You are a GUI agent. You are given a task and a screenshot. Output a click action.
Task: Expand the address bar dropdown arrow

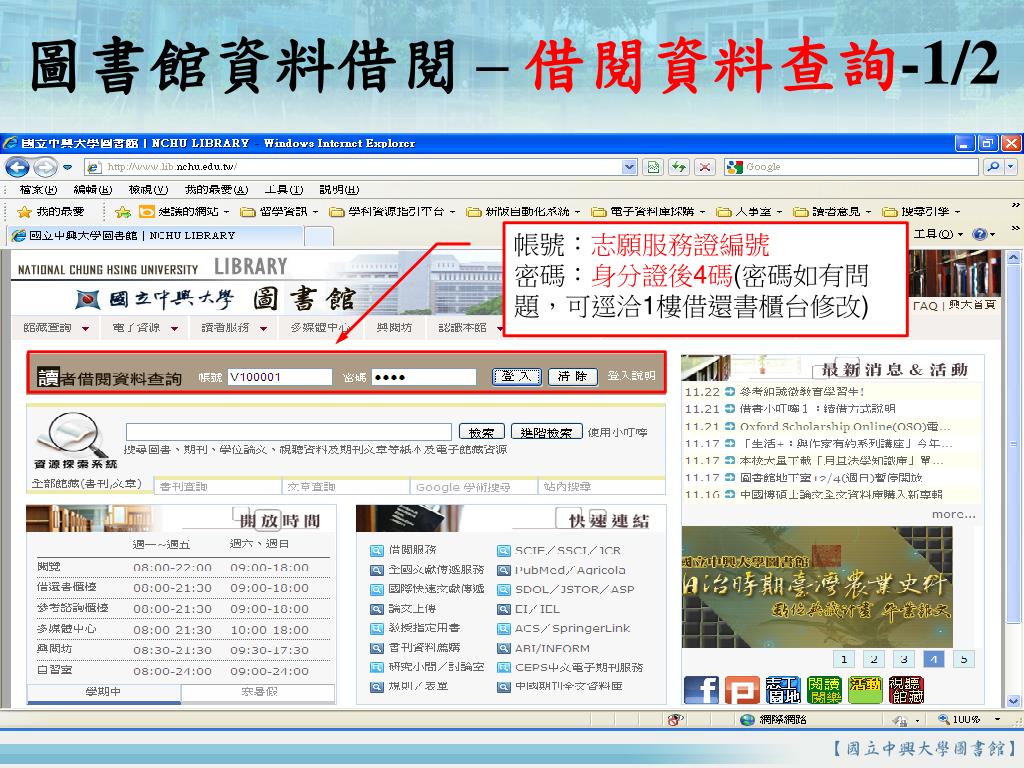tap(629, 167)
